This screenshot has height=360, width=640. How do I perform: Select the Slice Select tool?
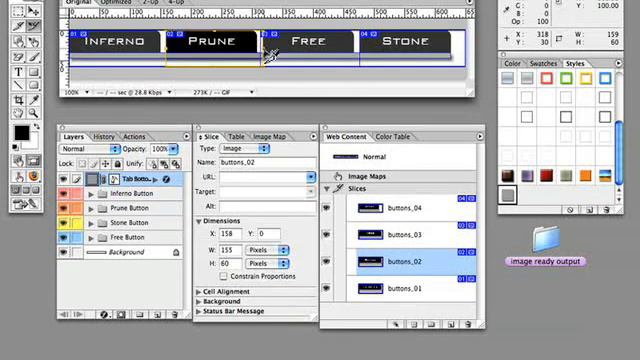click(33, 26)
